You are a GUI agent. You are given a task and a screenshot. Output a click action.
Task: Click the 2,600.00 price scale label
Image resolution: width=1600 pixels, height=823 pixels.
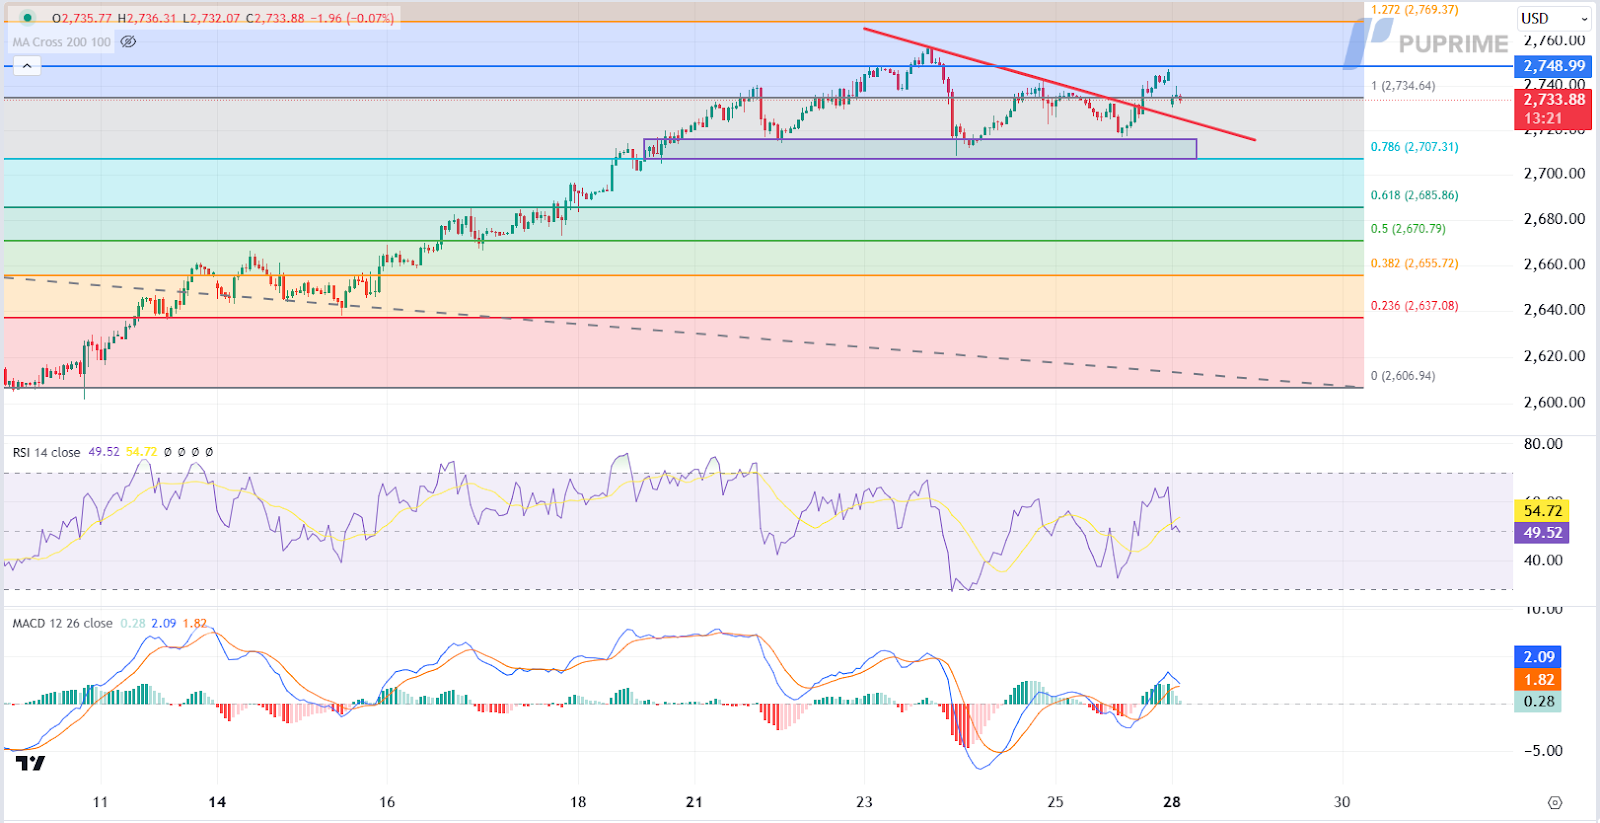coord(1554,402)
